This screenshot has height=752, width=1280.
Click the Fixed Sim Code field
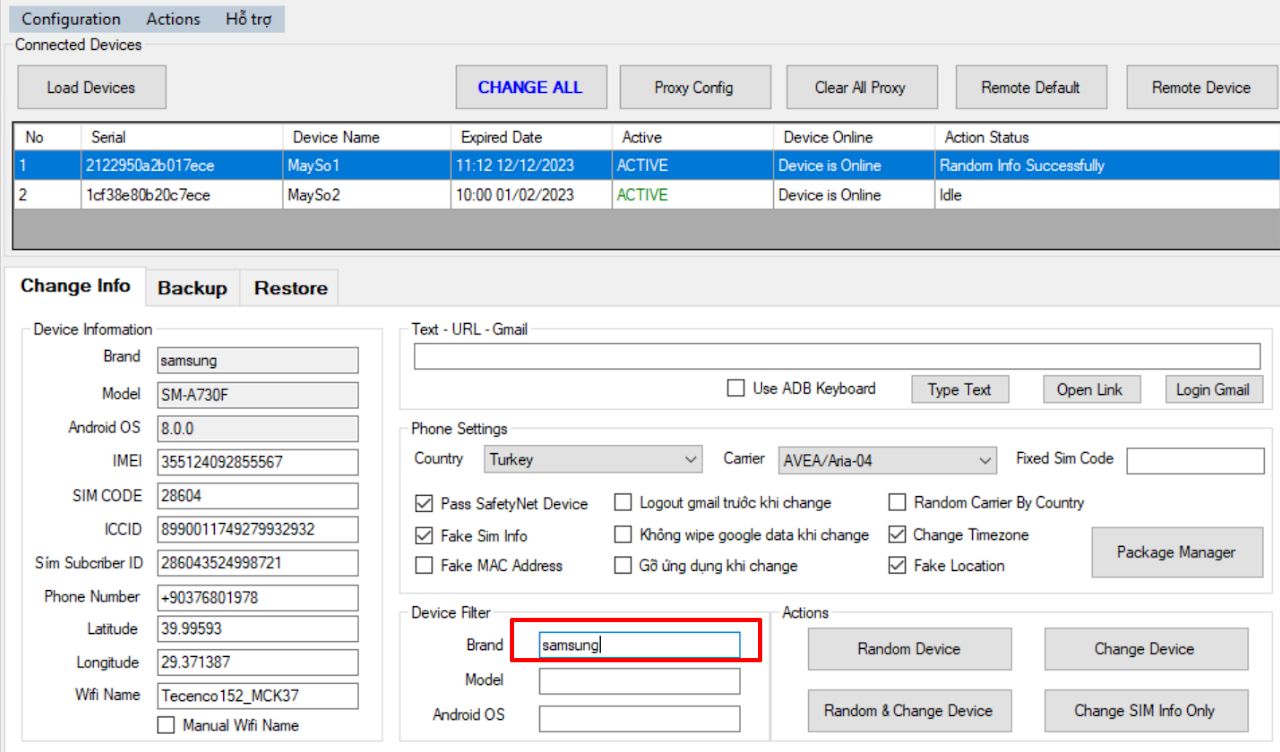[x=1196, y=460]
